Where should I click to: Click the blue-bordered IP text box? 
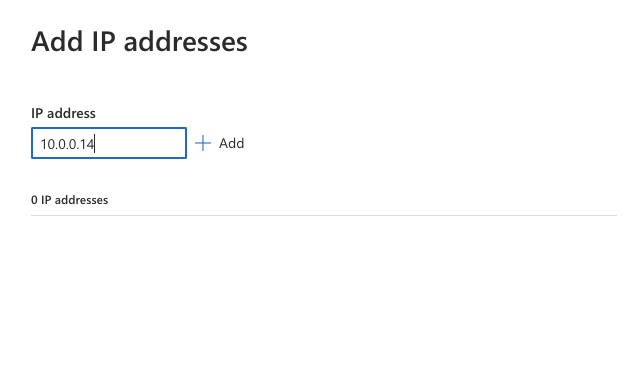click(109, 143)
